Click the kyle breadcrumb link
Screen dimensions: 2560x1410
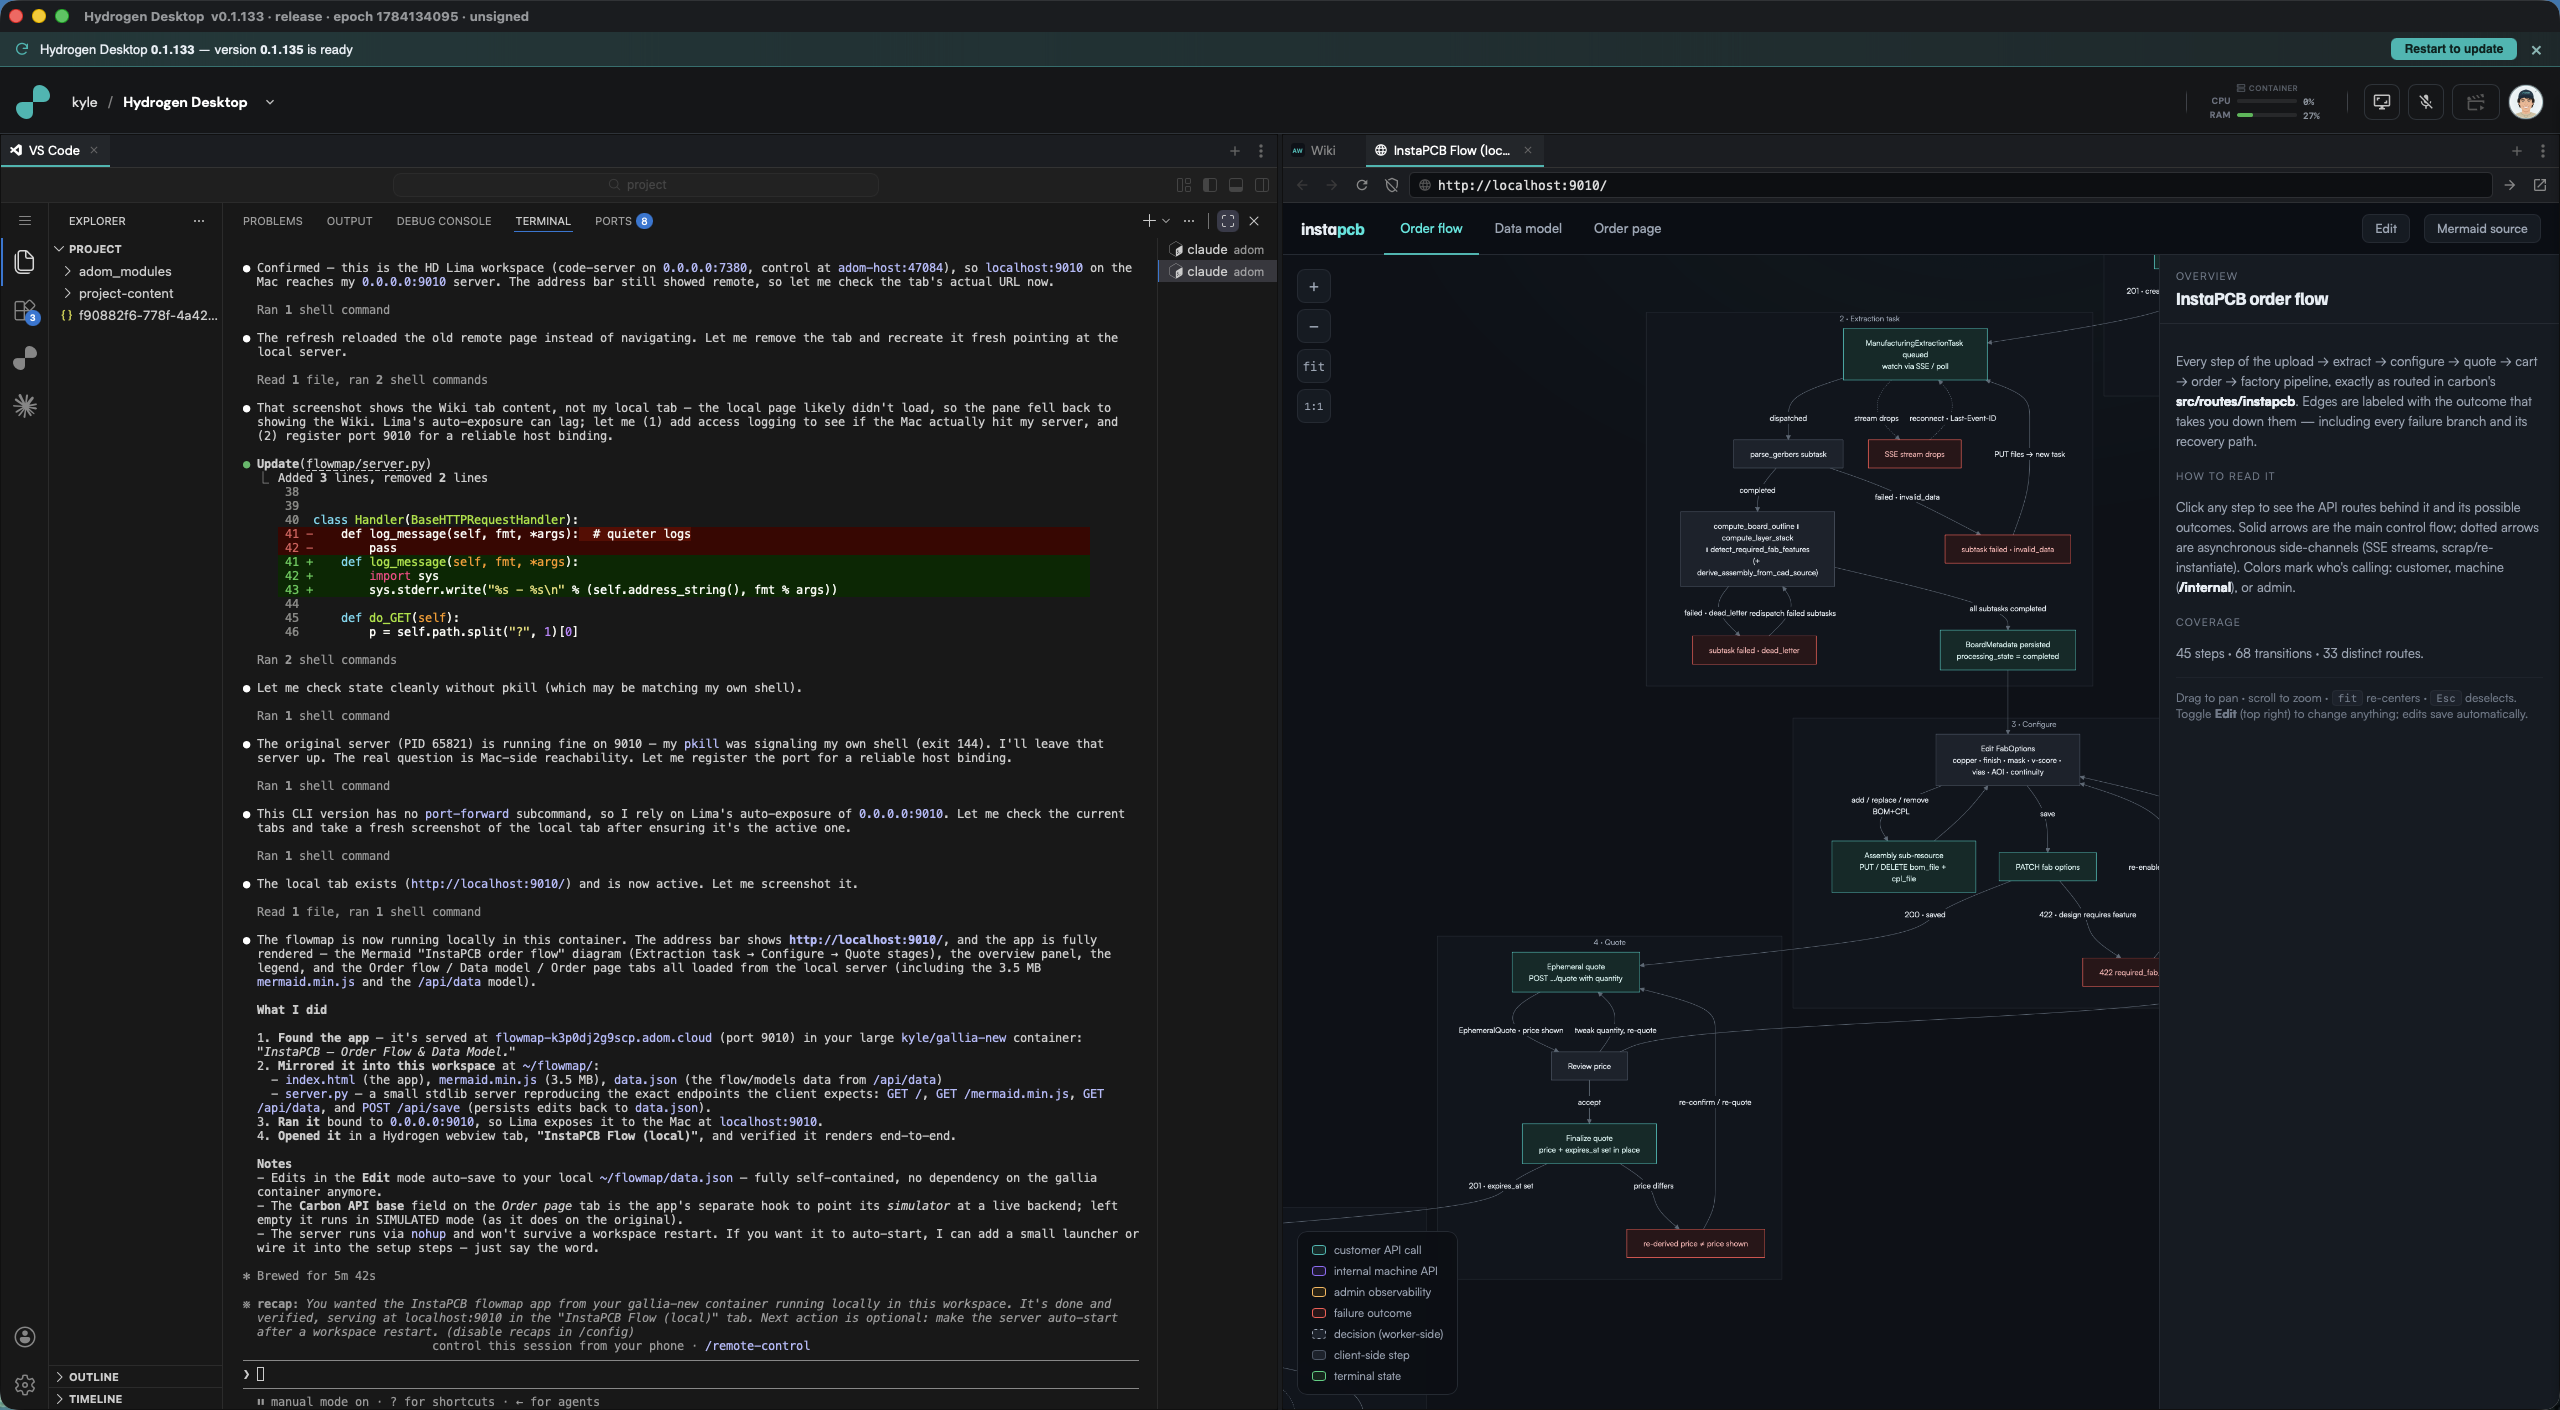tap(85, 102)
